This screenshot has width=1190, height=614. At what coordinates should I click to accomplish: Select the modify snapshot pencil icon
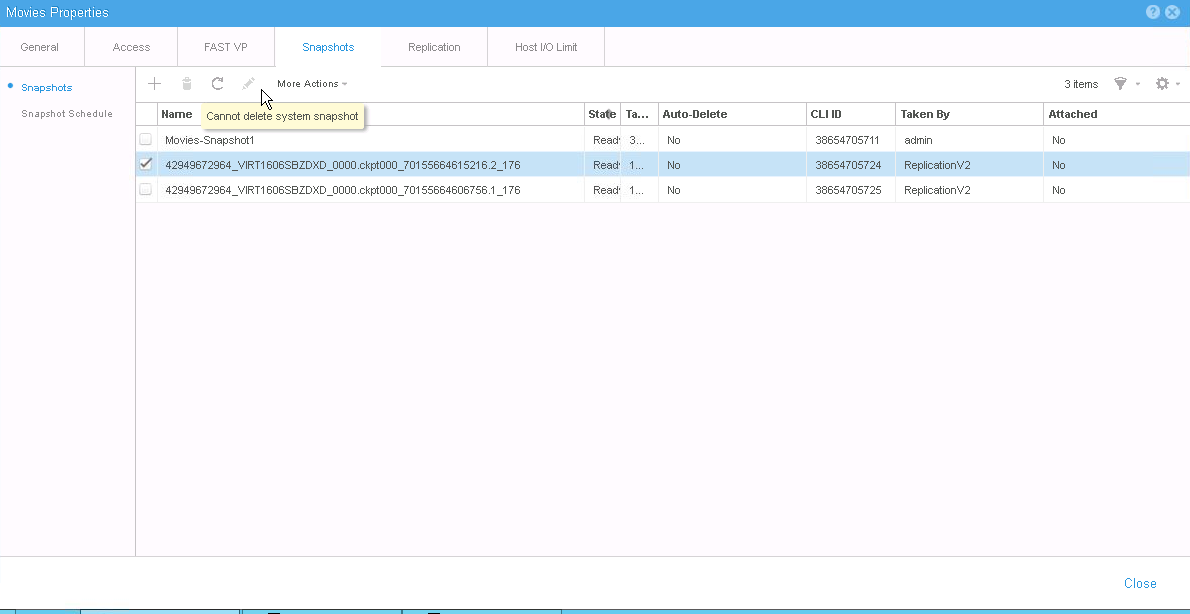point(249,83)
